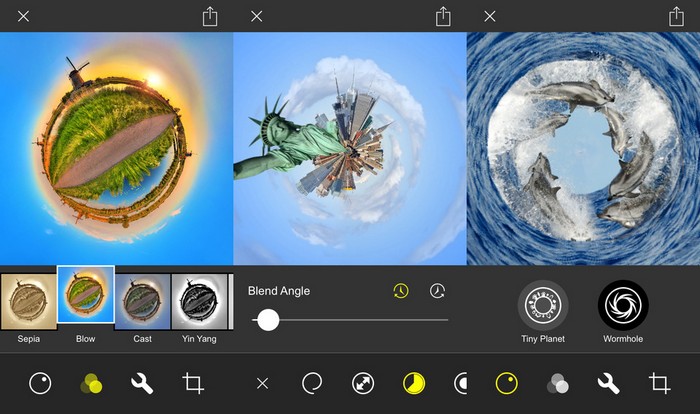Apply the Sepia filter thumbnail
Screen dimensions: 700x414
point(29,301)
